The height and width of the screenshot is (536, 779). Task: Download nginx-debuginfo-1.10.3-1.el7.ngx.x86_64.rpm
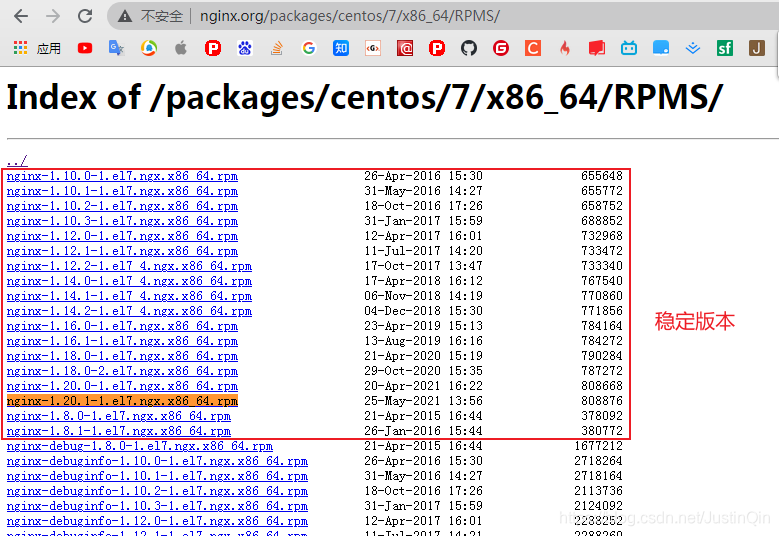157,506
